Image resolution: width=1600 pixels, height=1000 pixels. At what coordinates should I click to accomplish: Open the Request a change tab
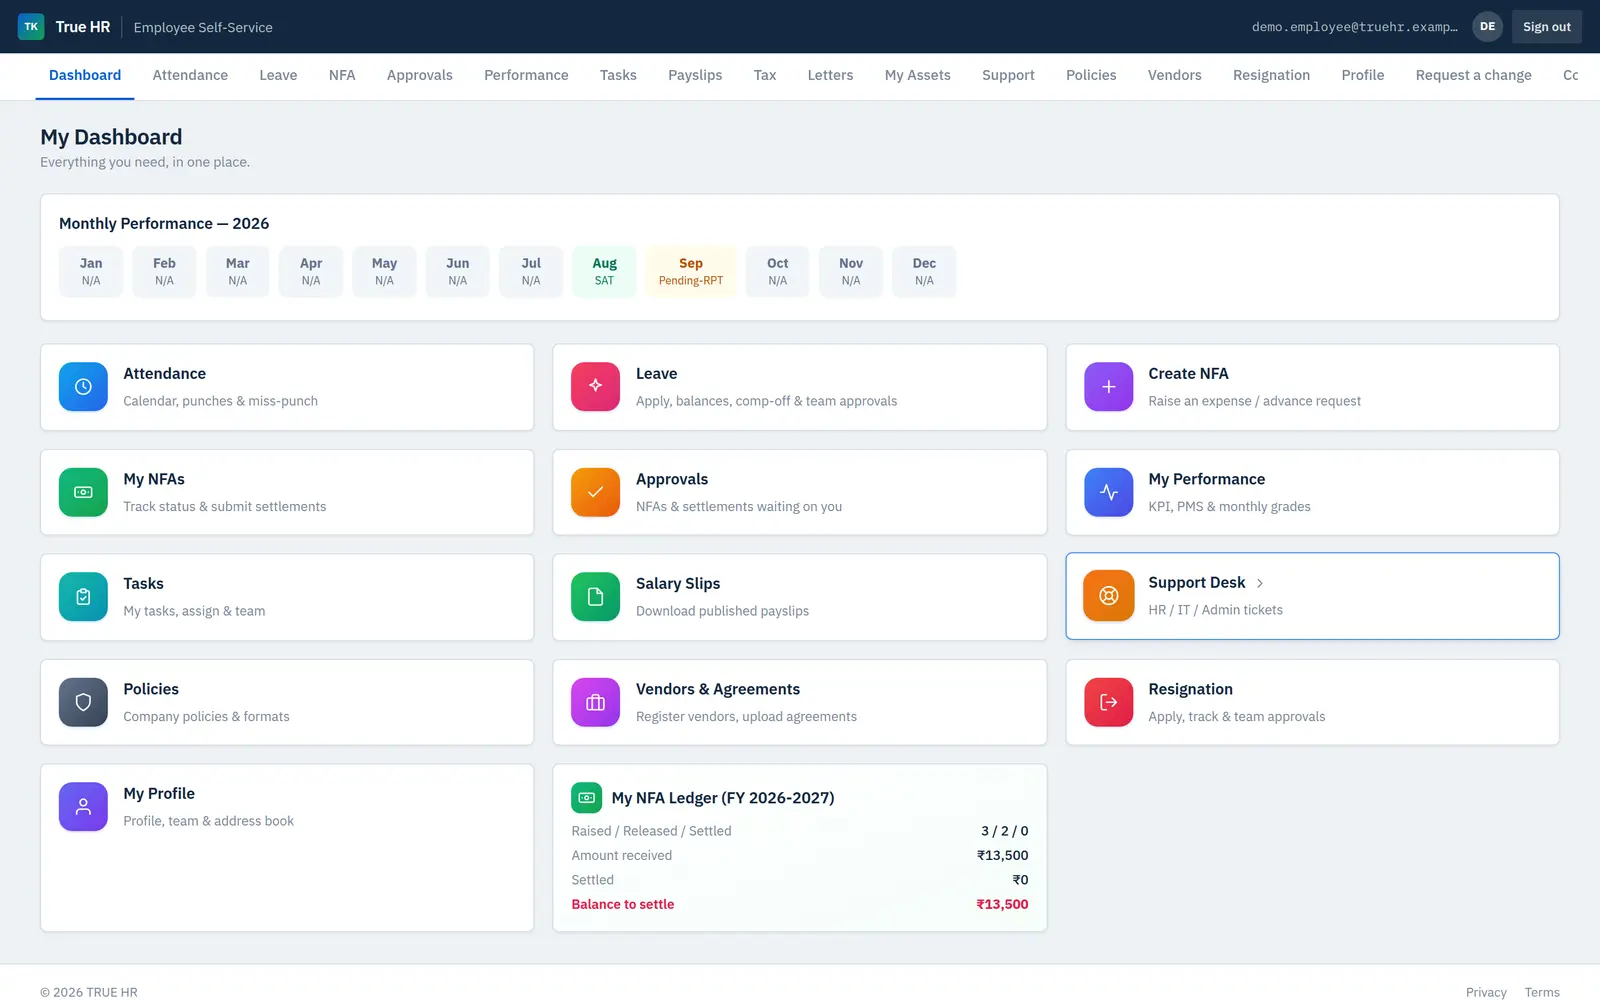(x=1474, y=76)
